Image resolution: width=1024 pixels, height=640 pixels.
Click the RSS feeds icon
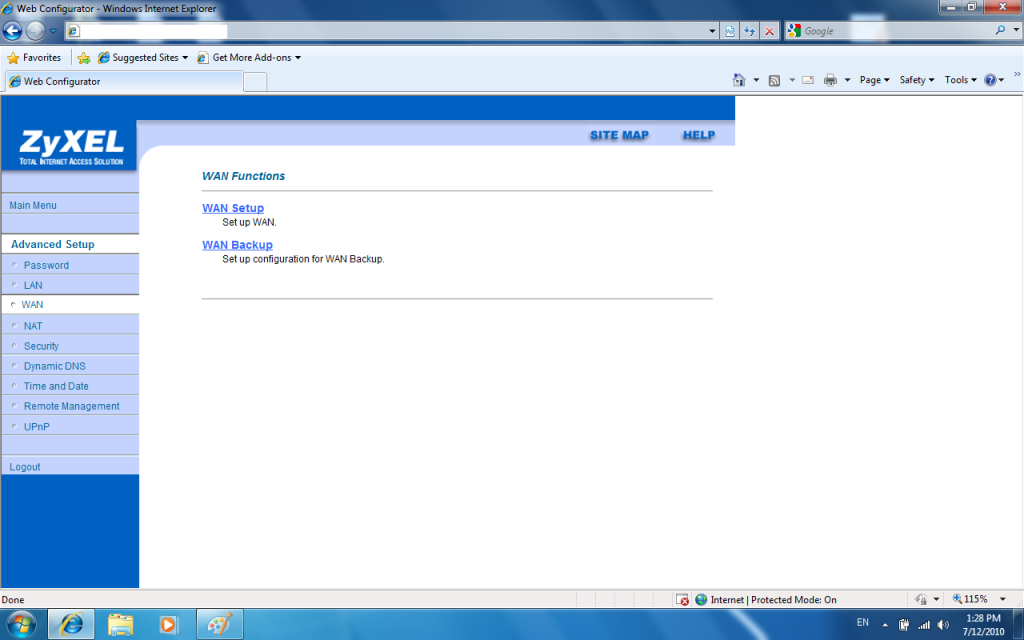pyautogui.click(x=774, y=80)
